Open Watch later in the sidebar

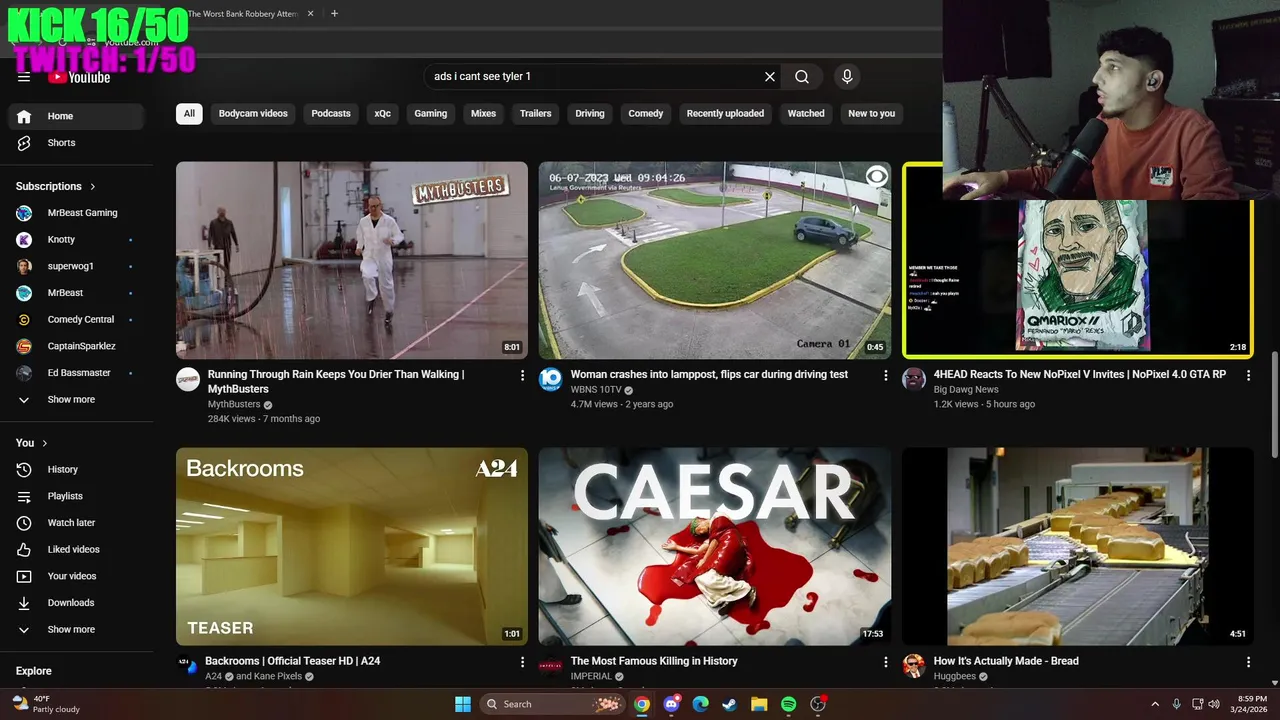[77, 523]
